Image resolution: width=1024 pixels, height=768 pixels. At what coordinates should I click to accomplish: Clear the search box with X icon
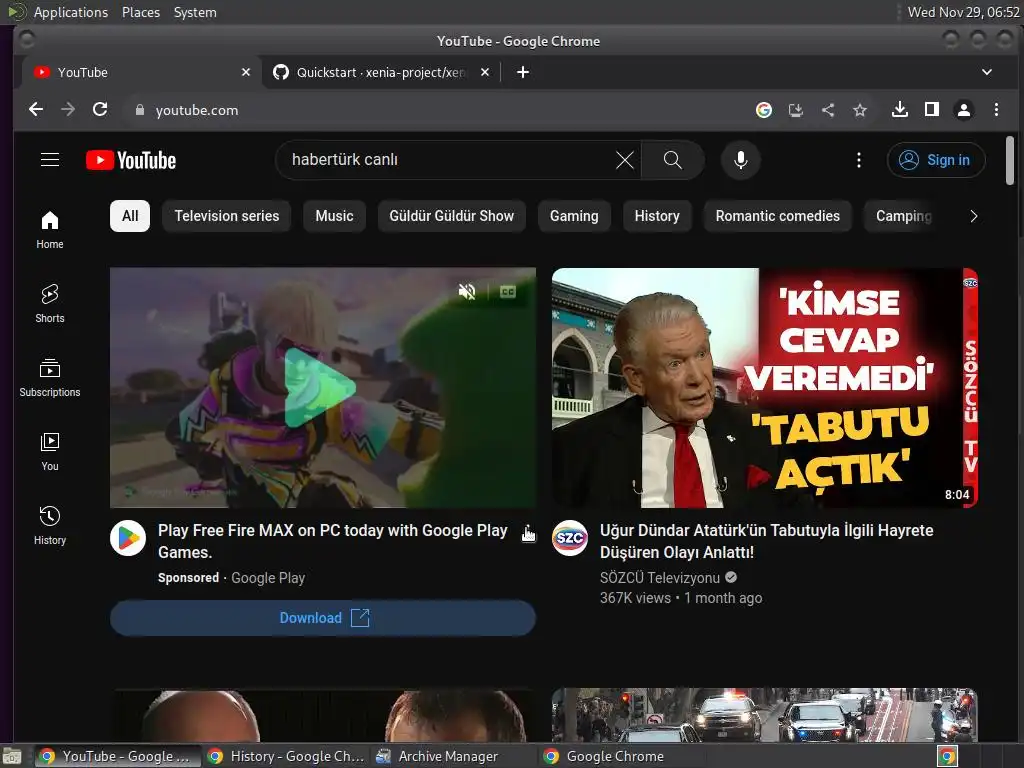click(x=625, y=160)
